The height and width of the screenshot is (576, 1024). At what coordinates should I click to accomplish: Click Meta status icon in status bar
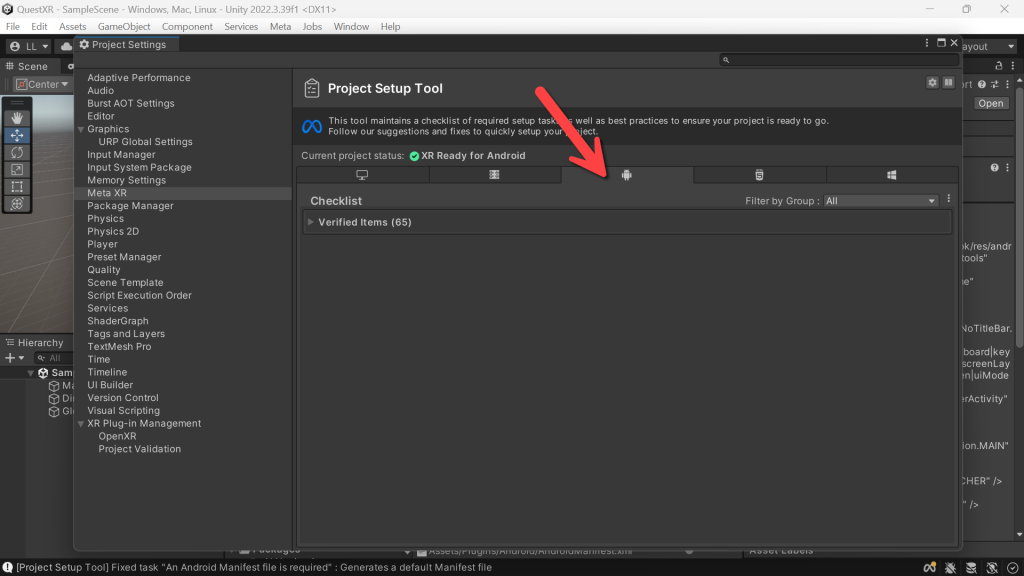[x=929, y=568]
